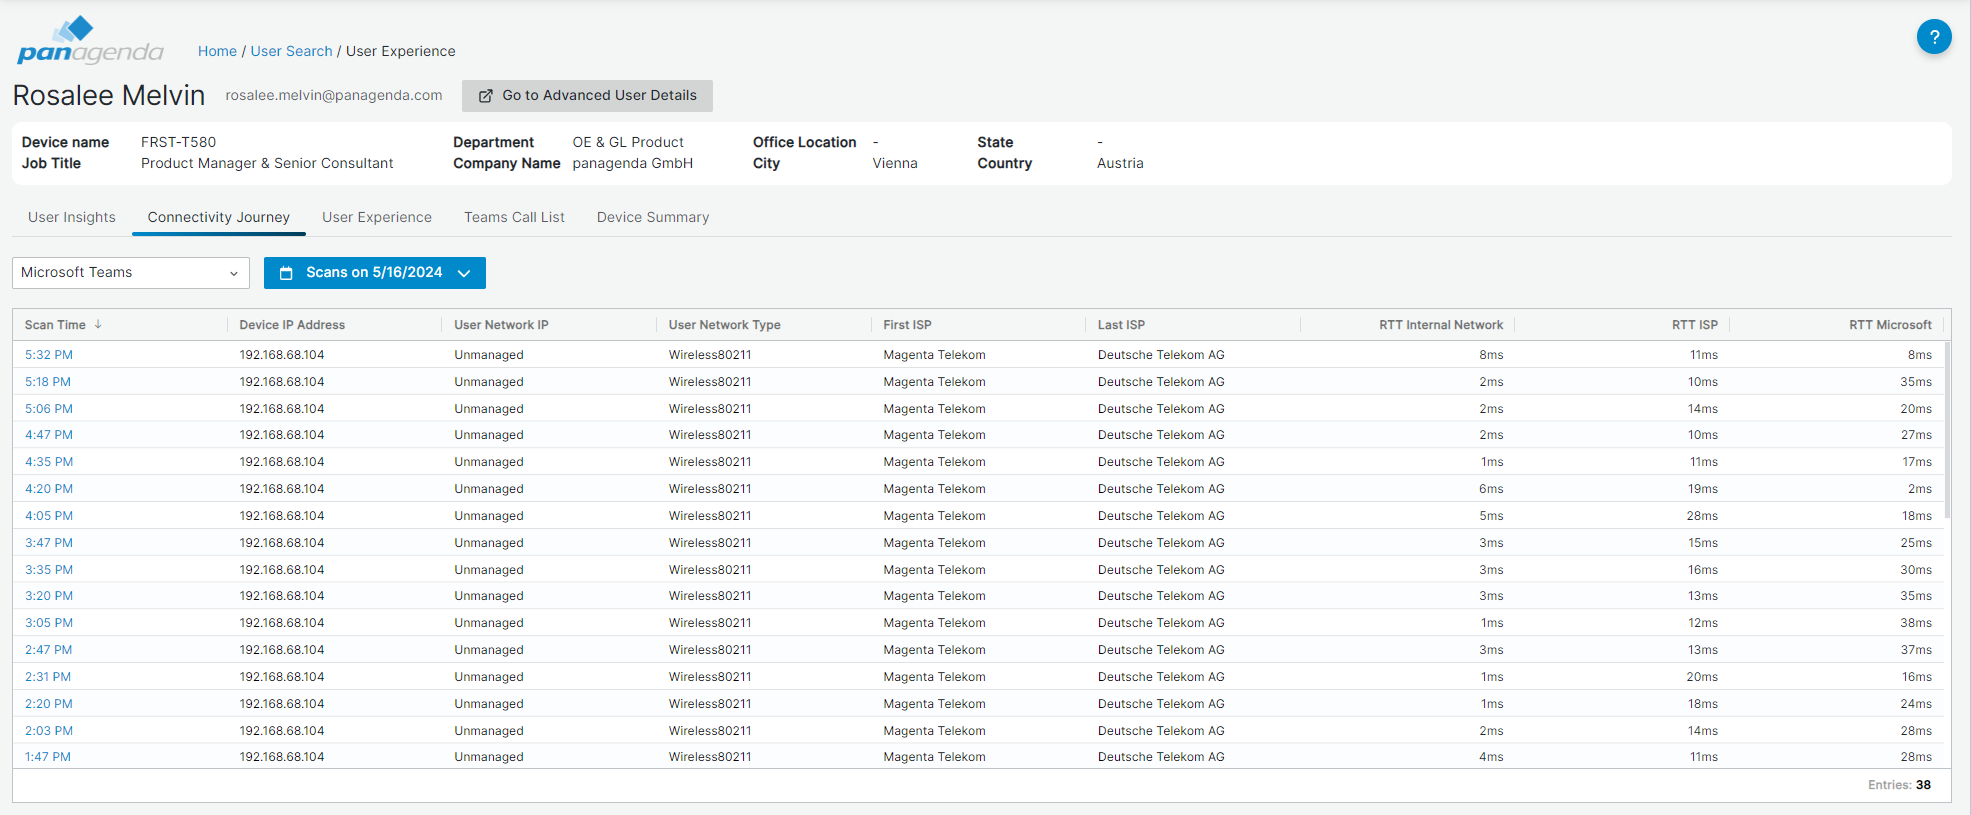
Task: Sort by RTT ISP column
Action: [1695, 325]
